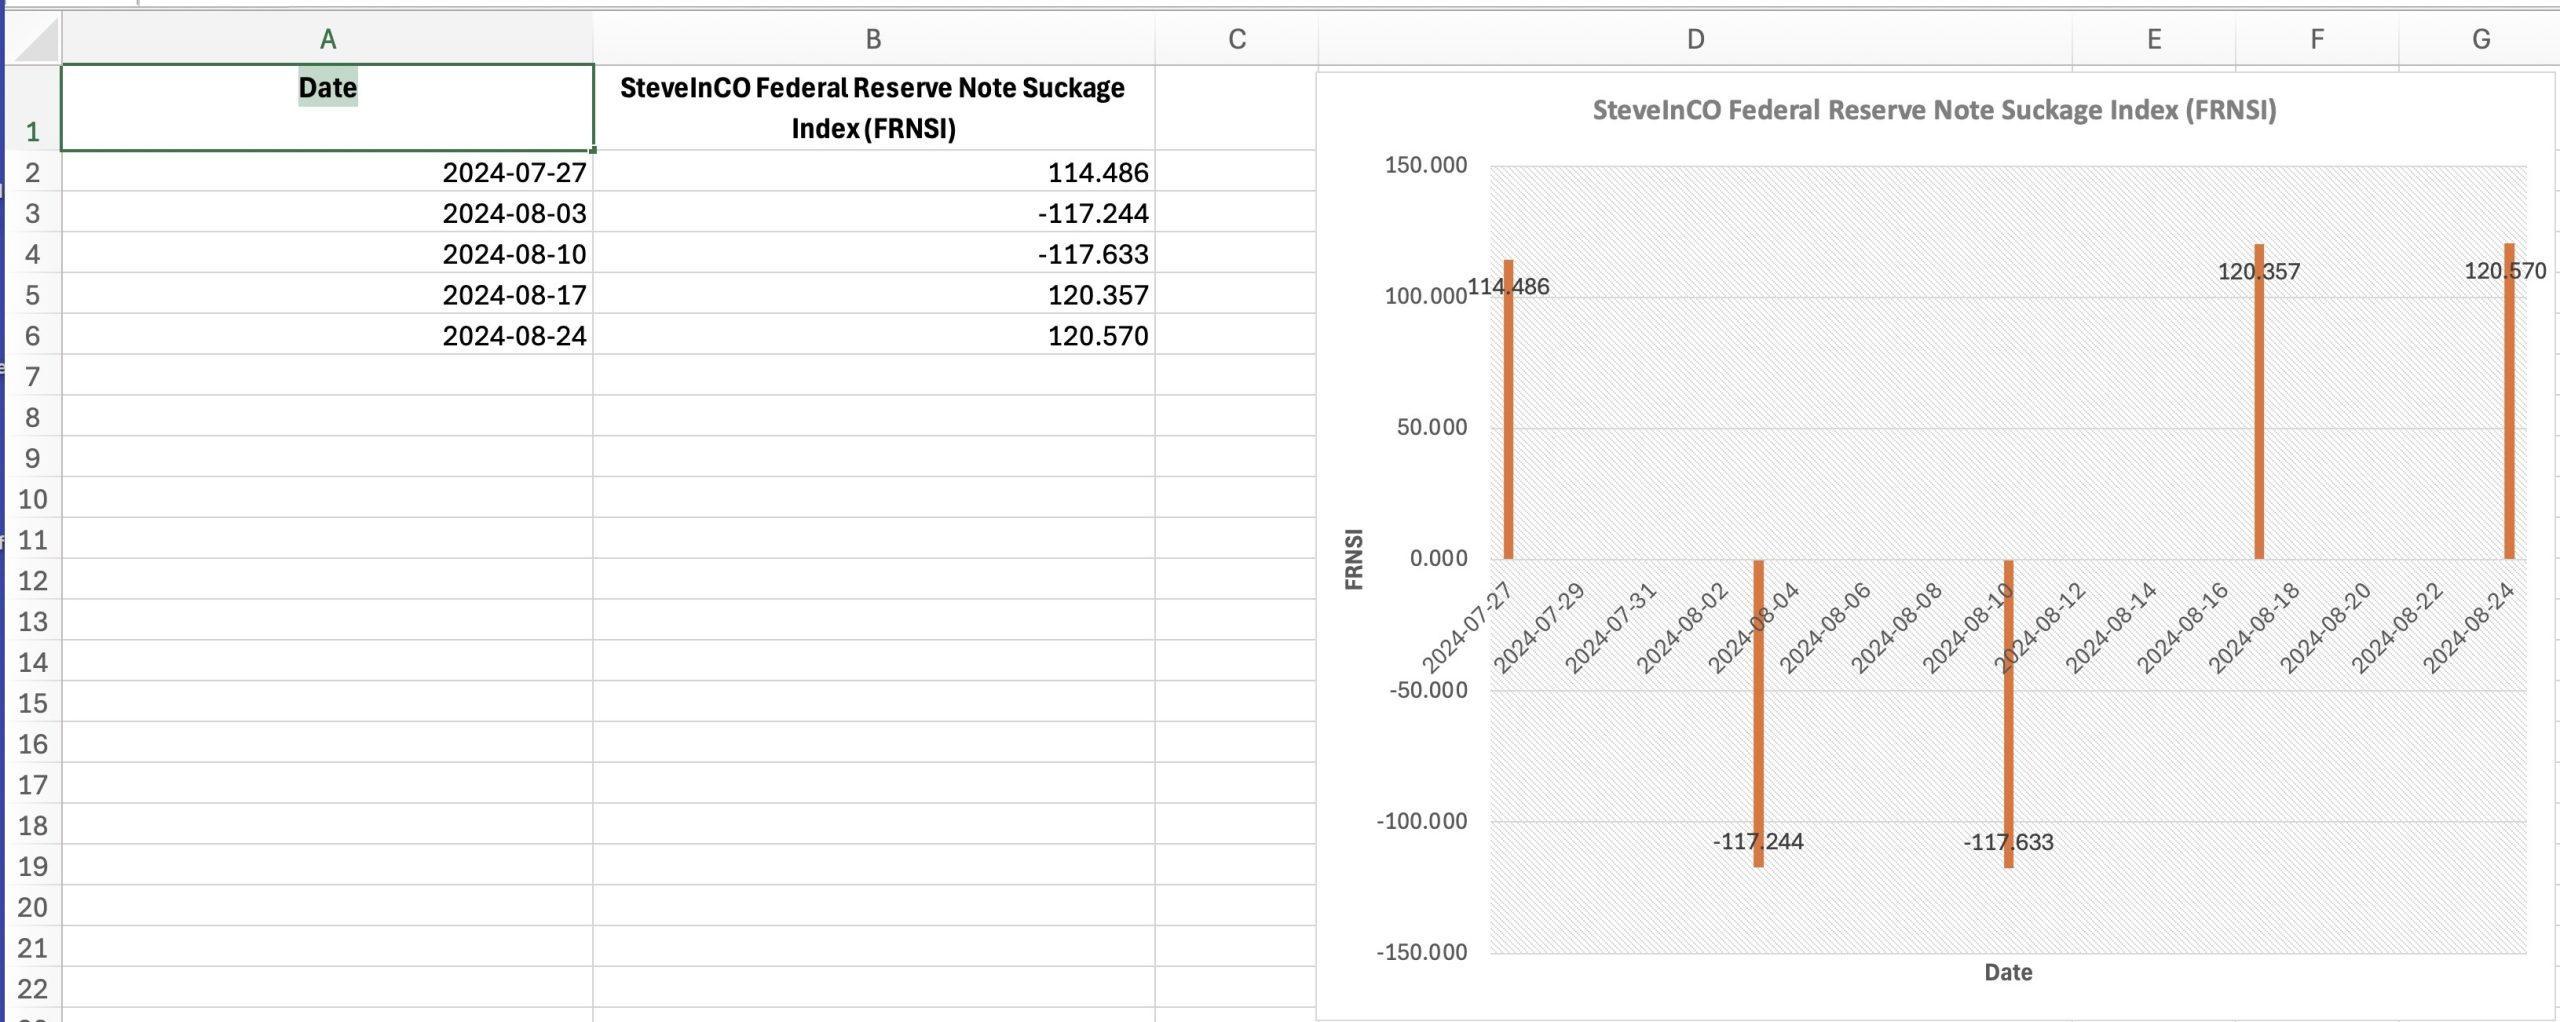Select the 120.570 orange bar
The height and width of the screenshot is (1022, 2560).
click(x=2509, y=401)
